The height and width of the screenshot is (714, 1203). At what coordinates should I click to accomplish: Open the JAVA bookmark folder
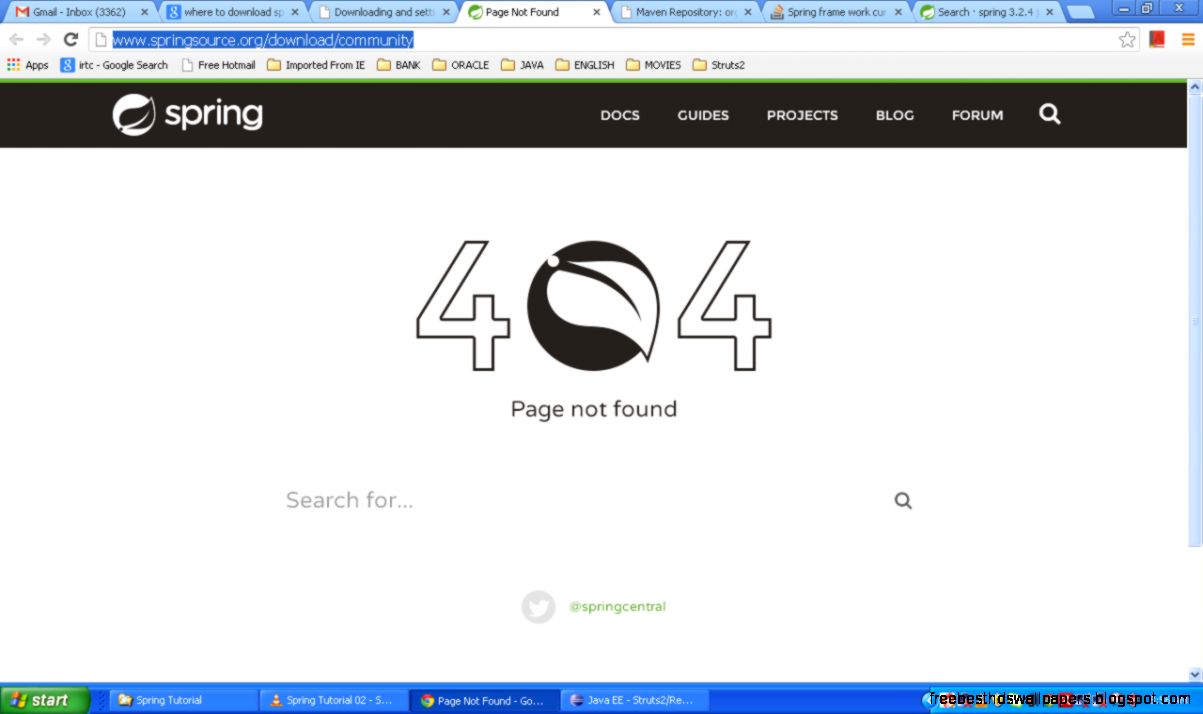[x=522, y=65]
